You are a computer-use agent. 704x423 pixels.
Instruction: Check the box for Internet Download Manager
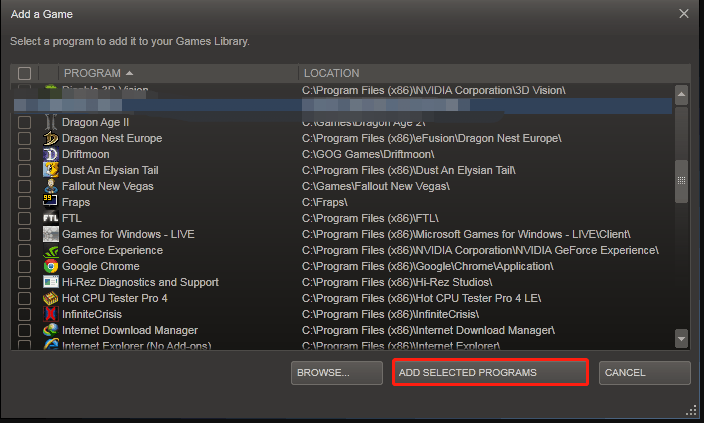(24, 330)
